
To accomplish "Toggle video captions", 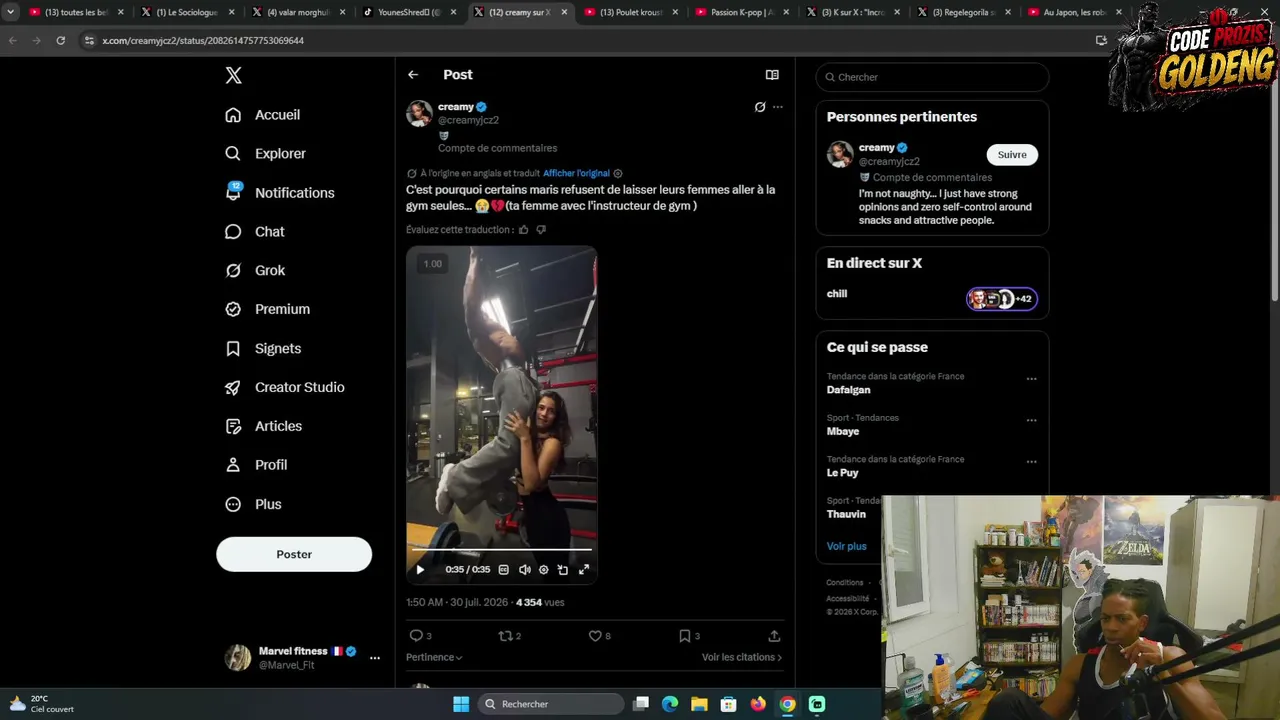I will [x=503, y=570].
